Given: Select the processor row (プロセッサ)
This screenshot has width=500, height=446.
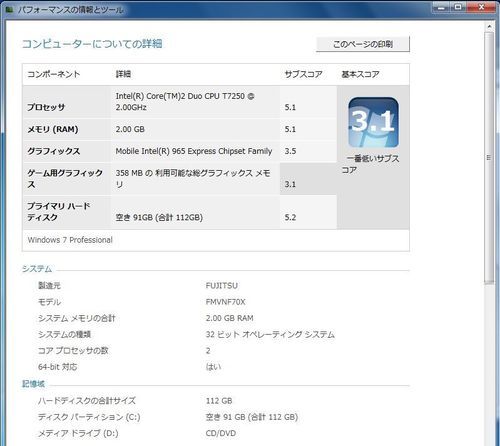Looking at the screenshot, I should coord(179,102).
